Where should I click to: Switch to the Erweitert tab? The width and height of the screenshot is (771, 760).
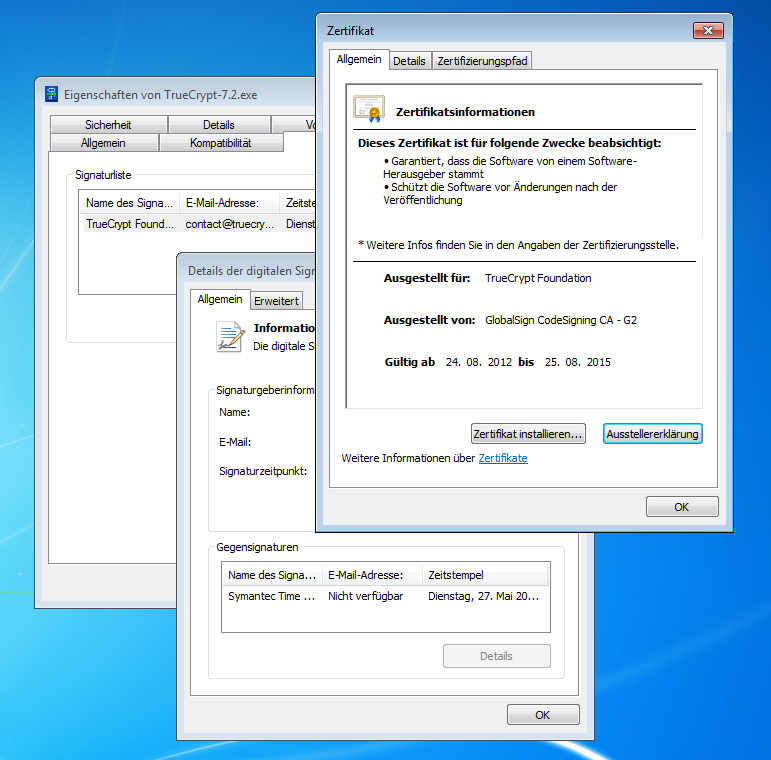[276, 301]
